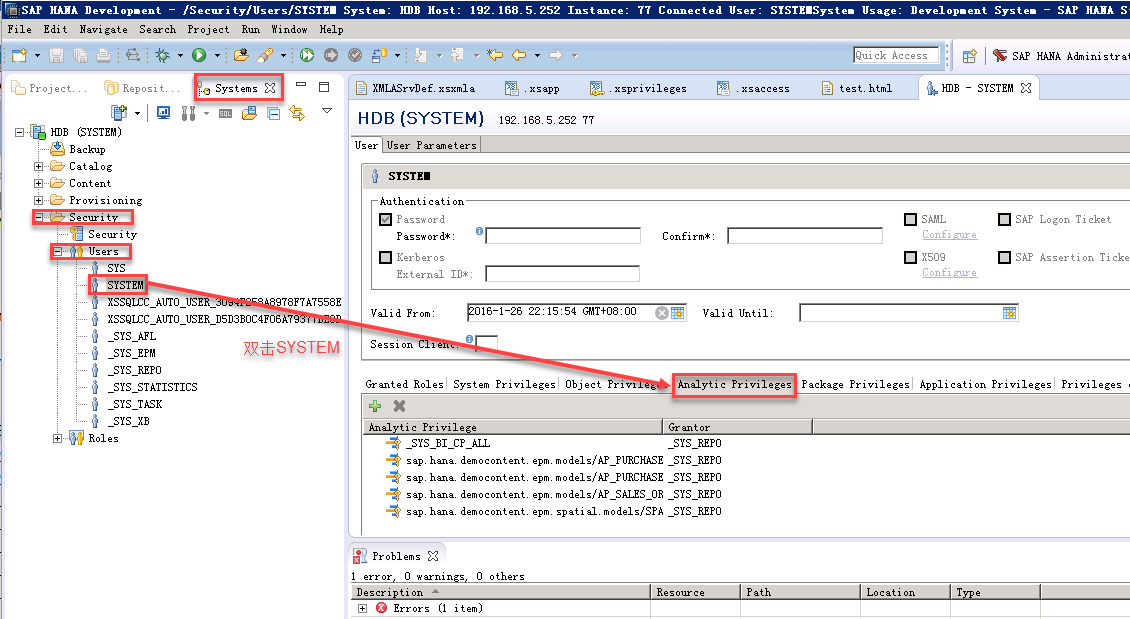Click the green fast-forward activate icon
This screenshot has width=1130, height=619.
tap(307, 55)
